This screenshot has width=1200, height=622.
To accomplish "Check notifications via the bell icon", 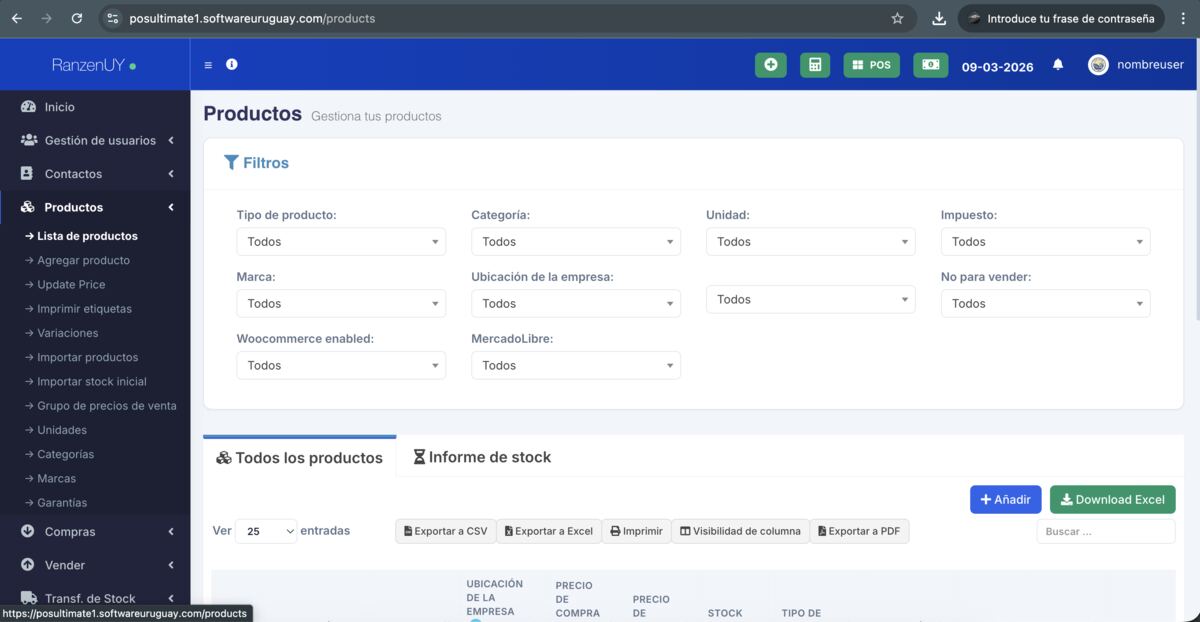I will (x=1057, y=63).
